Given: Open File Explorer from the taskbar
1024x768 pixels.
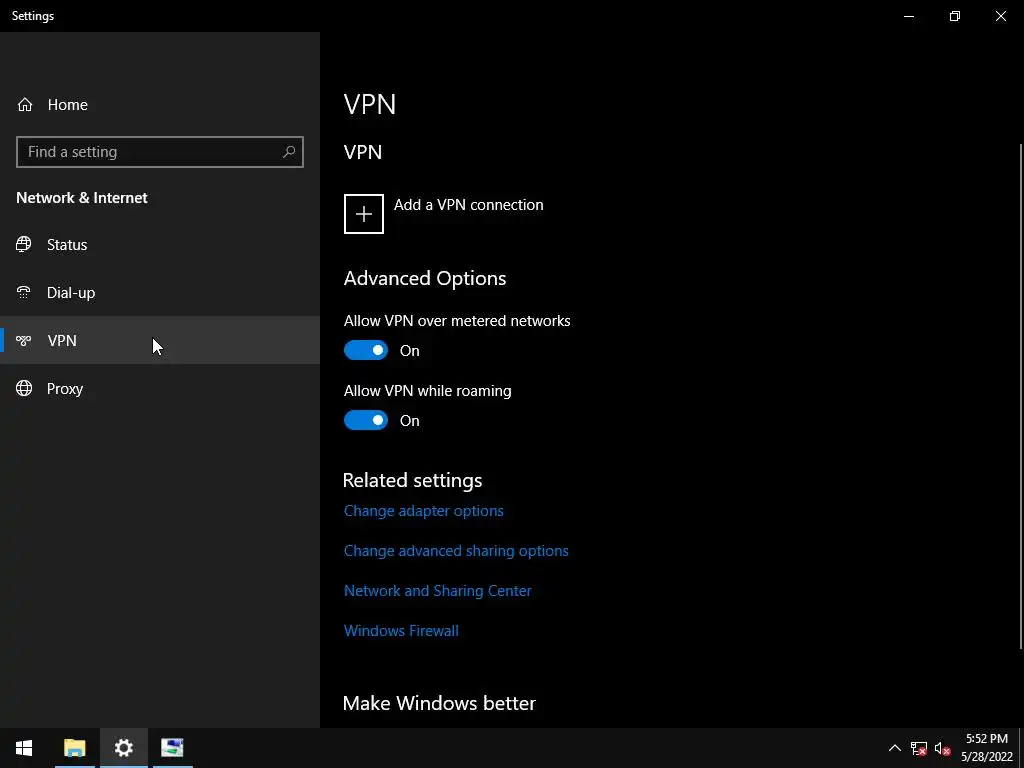Looking at the screenshot, I should [74, 748].
